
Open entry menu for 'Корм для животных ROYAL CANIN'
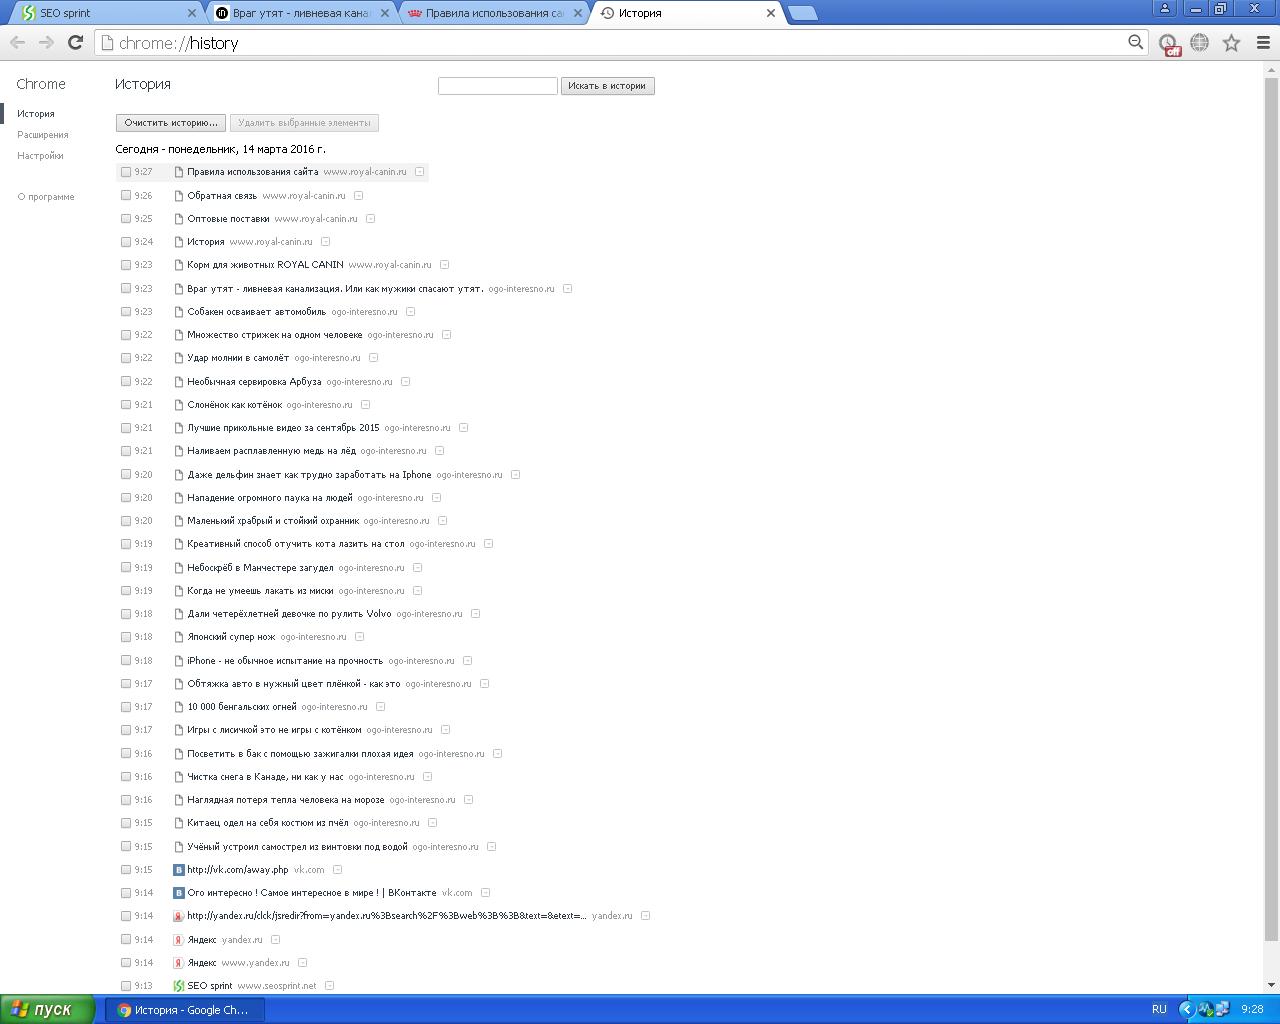click(x=444, y=265)
